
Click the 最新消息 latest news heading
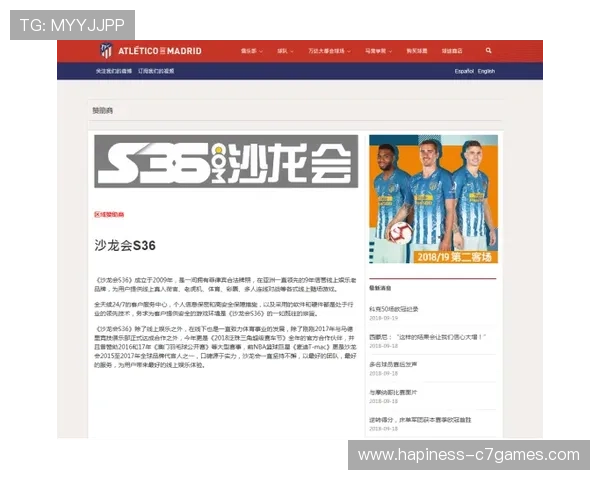click(380, 288)
